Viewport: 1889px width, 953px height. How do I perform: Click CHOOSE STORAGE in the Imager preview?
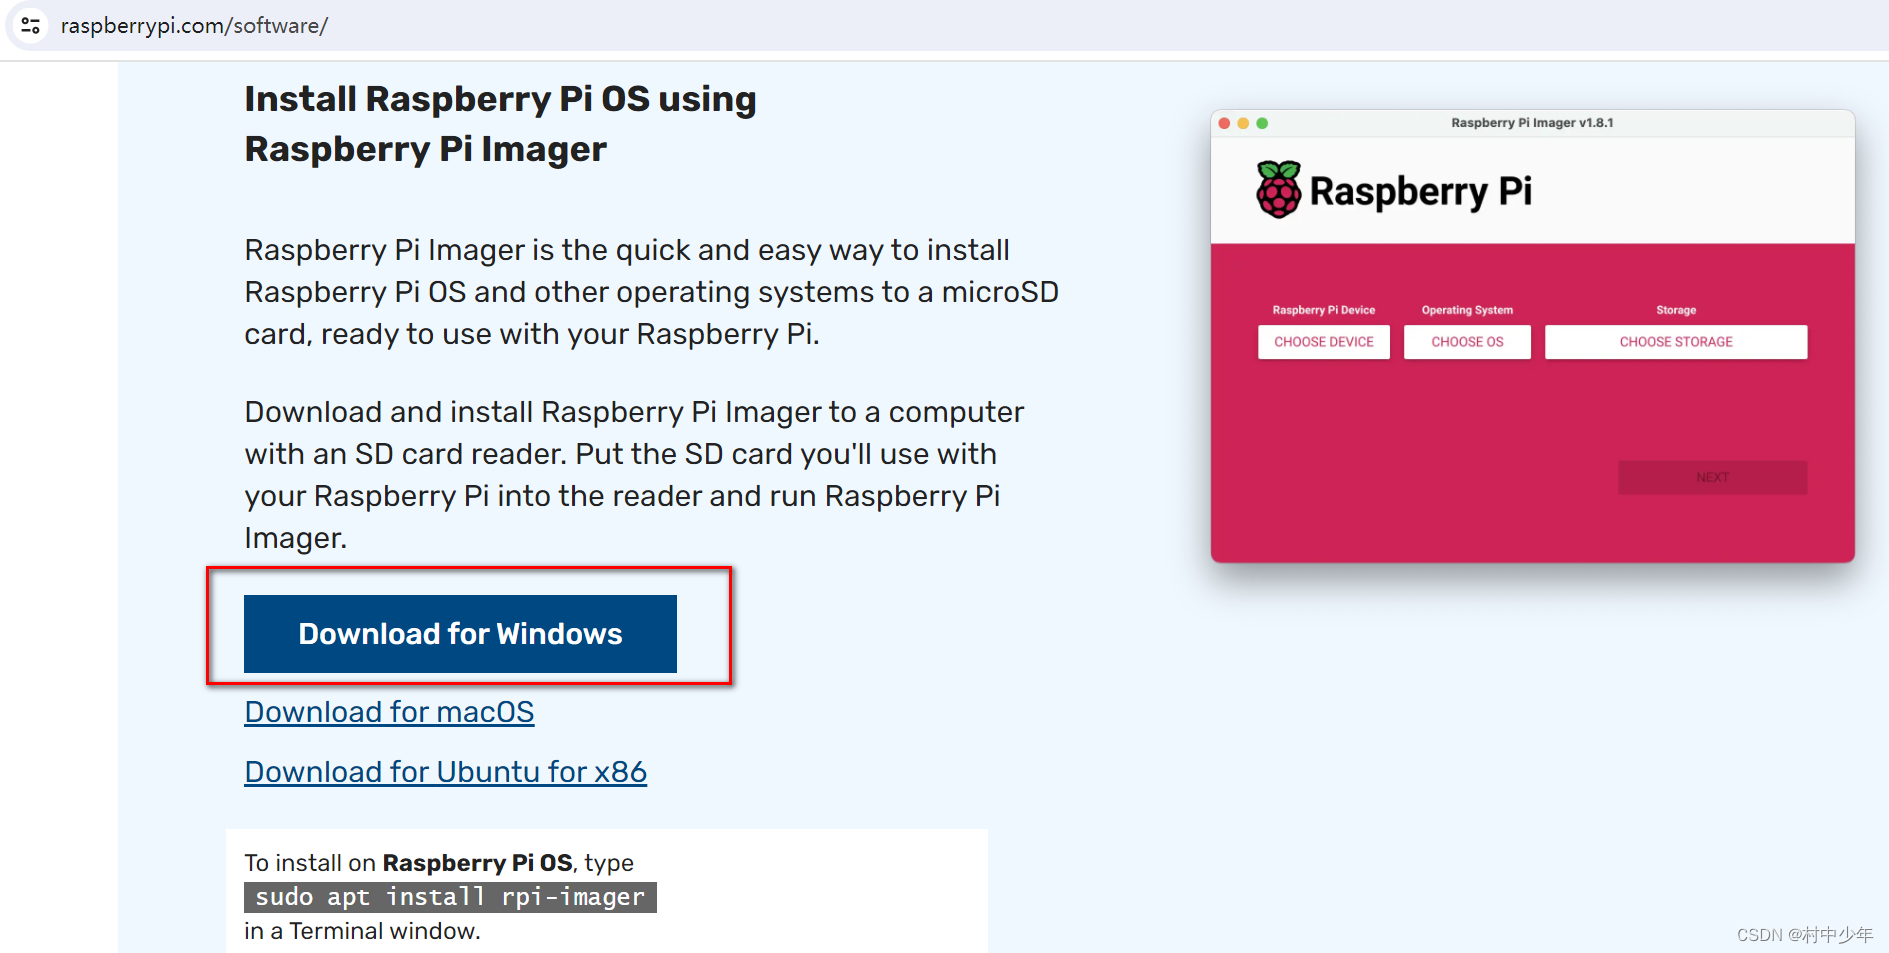(x=1676, y=342)
